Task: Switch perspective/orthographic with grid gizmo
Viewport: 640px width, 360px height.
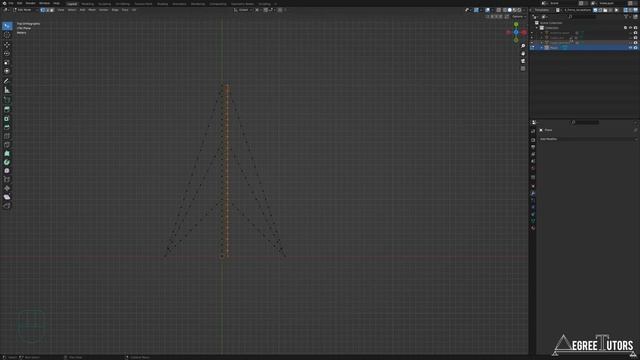Action: point(523,69)
